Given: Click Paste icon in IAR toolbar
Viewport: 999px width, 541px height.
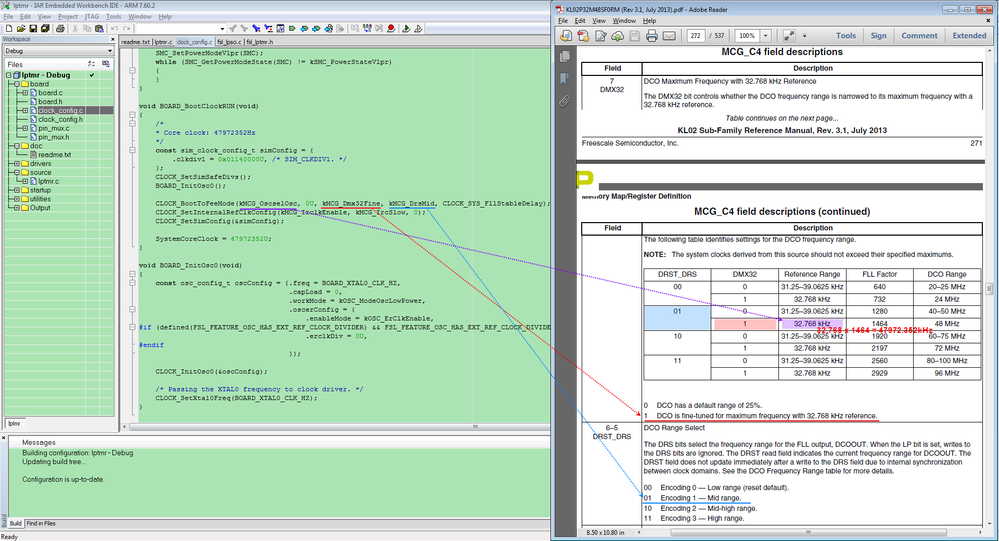Looking at the screenshot, I should click(99, 29).
